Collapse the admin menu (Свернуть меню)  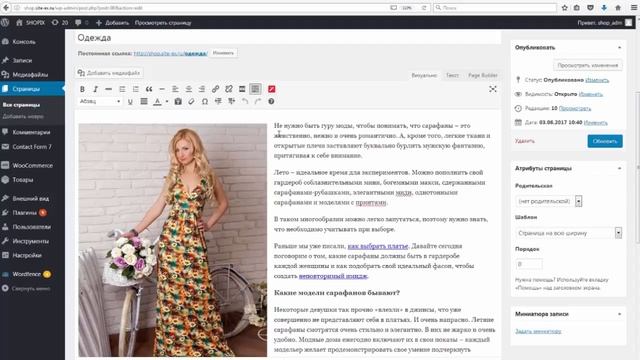[32, 289]
